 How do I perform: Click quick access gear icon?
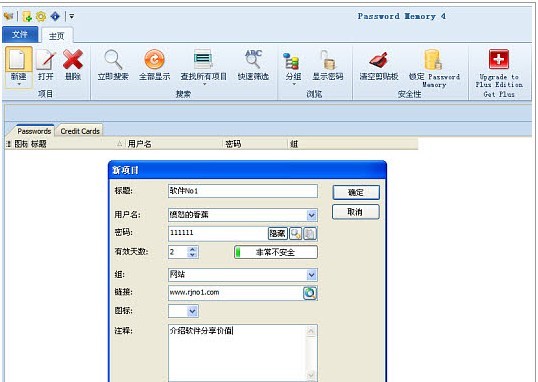tap(41, 16)
